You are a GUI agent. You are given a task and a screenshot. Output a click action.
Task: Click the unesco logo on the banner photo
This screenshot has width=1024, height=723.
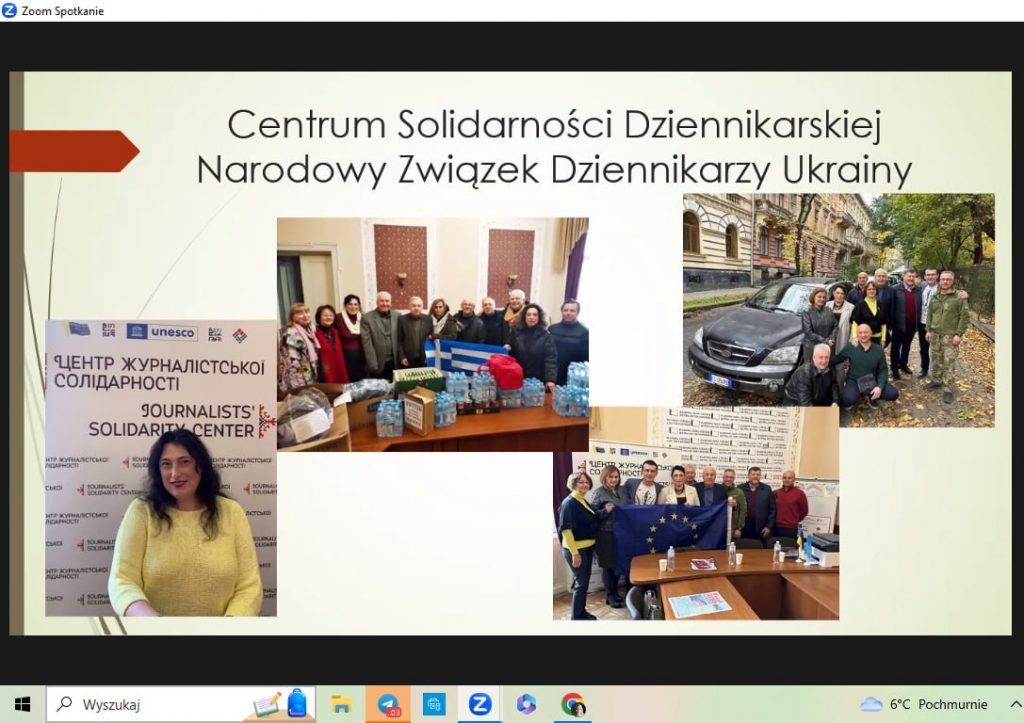coord(162,332)
